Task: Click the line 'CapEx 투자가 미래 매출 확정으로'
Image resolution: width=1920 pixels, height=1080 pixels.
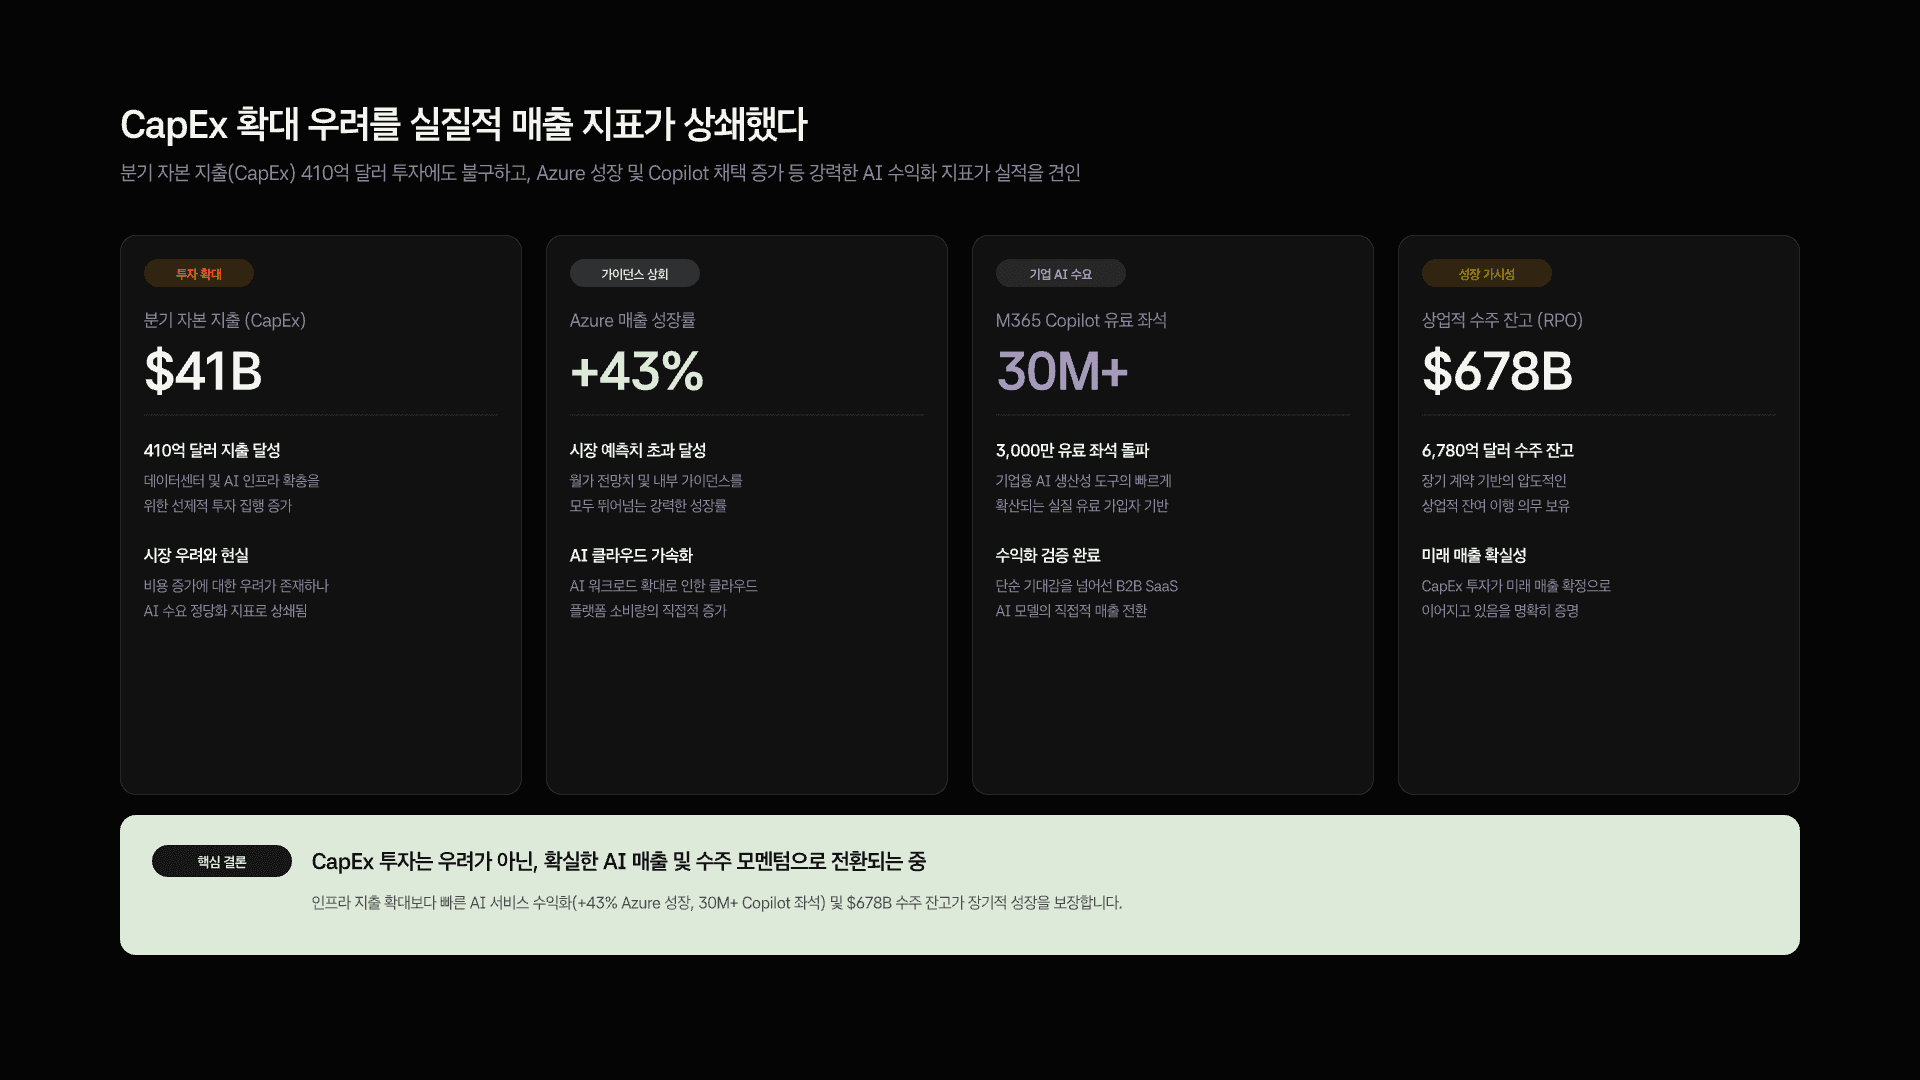Action: (1516, 586)
